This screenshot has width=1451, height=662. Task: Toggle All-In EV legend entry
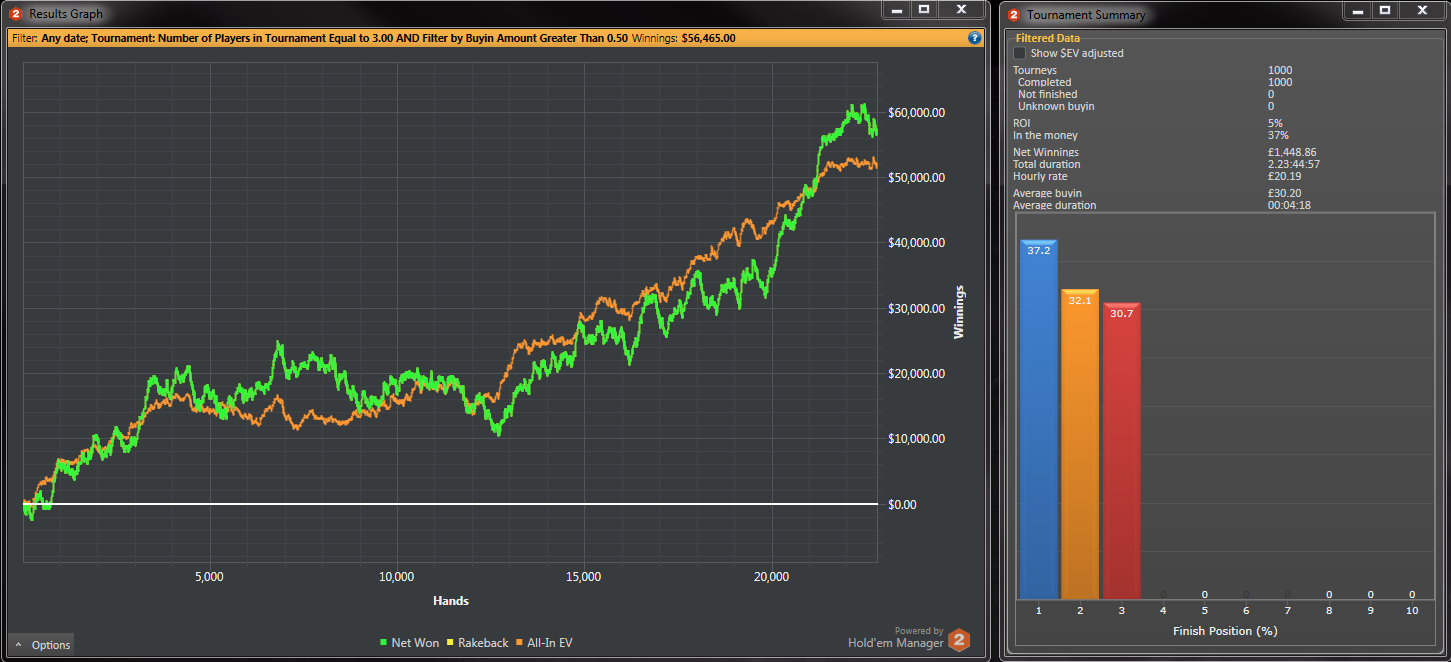[x=544, y=643]
